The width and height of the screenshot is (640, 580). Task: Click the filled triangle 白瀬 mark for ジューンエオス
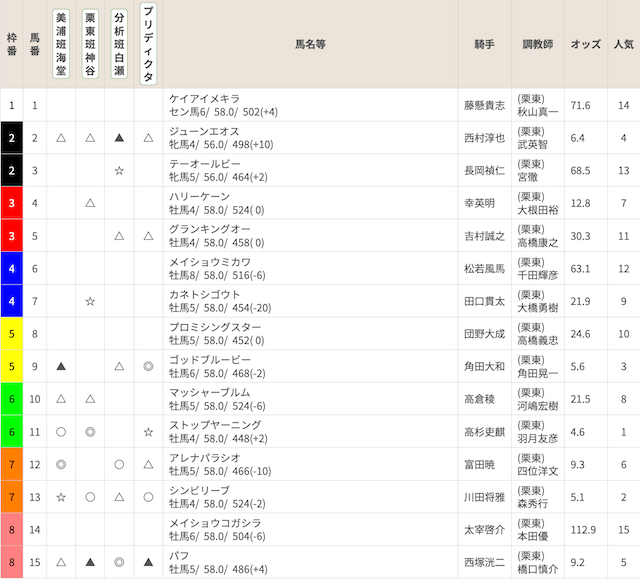[x=119, y=138]
